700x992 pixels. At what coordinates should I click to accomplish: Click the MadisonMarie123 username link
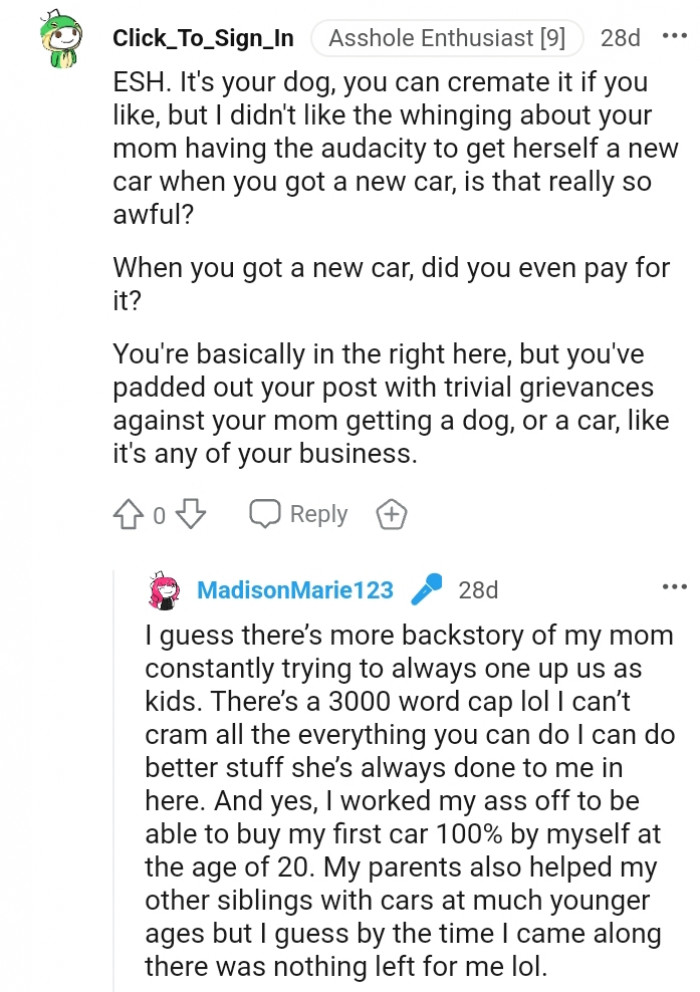(x=294, y=590)
